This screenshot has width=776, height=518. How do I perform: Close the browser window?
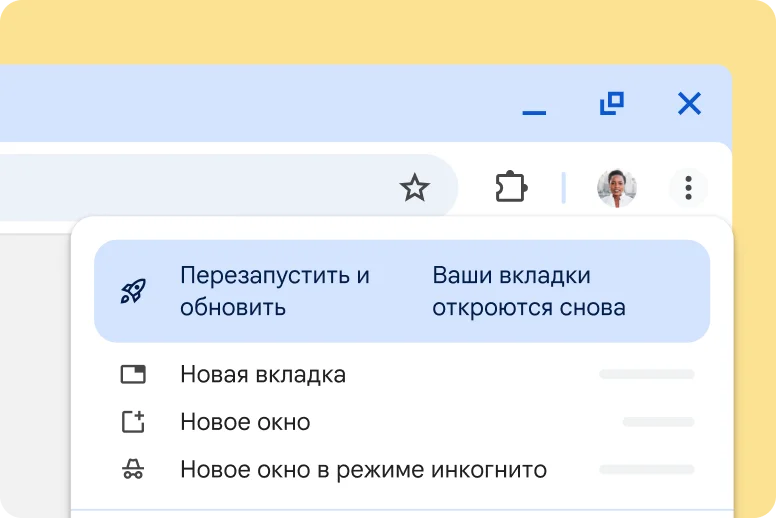tap(689, 103)
